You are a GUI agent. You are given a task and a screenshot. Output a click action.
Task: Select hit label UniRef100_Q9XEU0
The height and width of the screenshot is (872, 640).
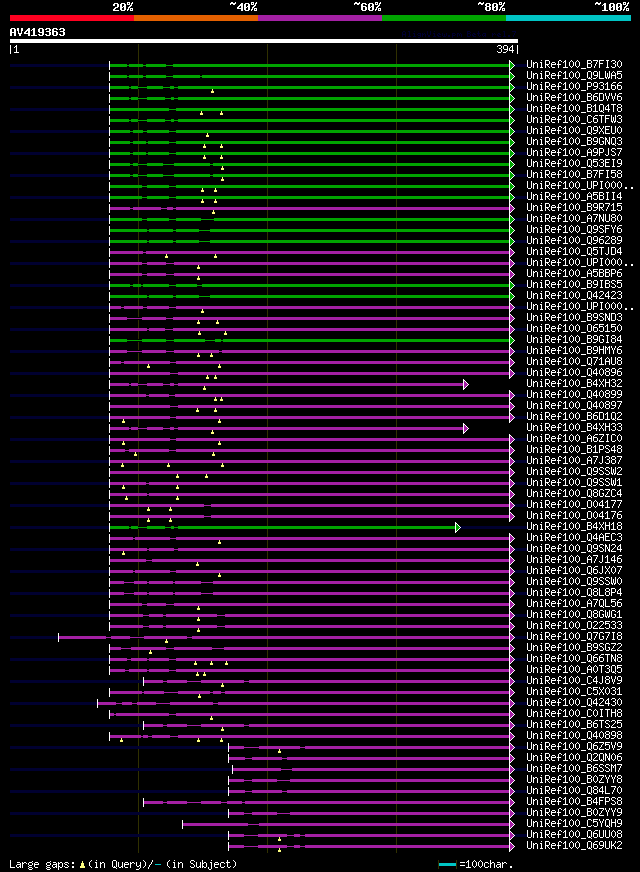574,131
